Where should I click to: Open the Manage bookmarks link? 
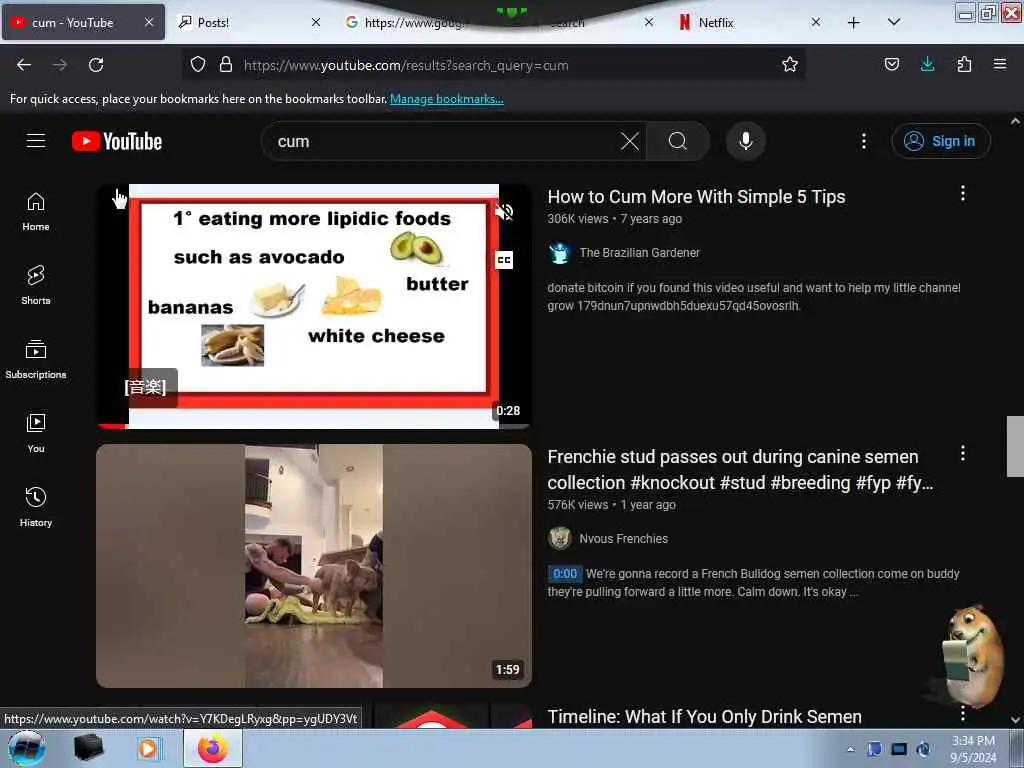[x=447, y=99]
